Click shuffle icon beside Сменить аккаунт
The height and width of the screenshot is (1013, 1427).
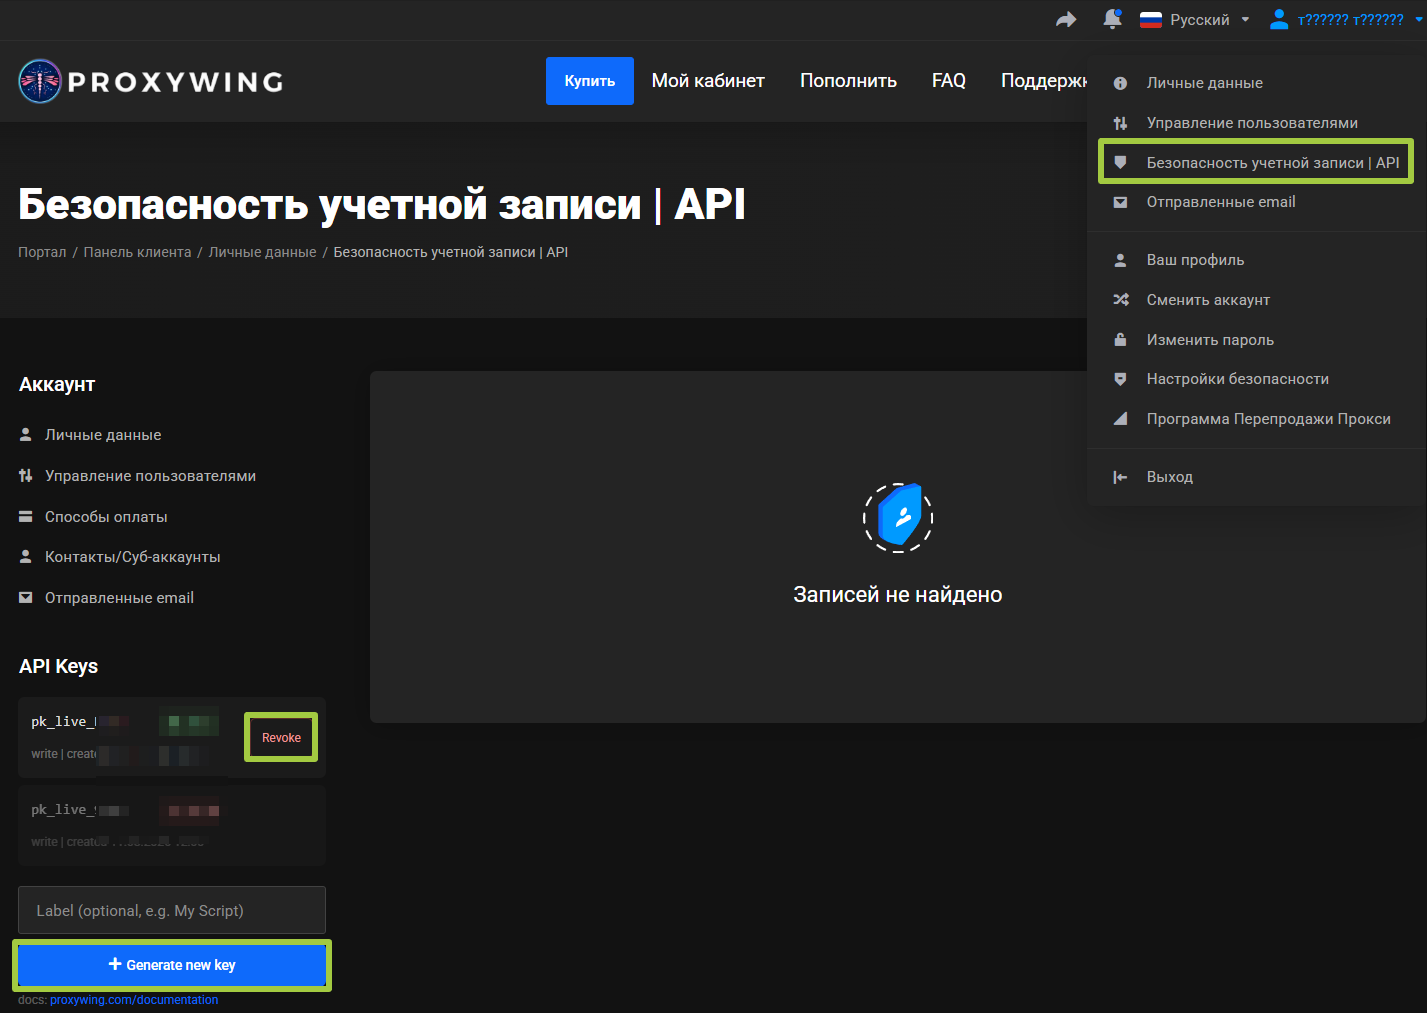pos(1121,300)
